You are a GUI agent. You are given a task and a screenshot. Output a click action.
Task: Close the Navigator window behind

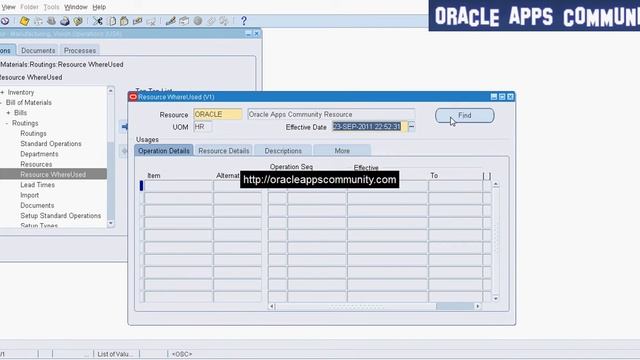click(256, 33)
